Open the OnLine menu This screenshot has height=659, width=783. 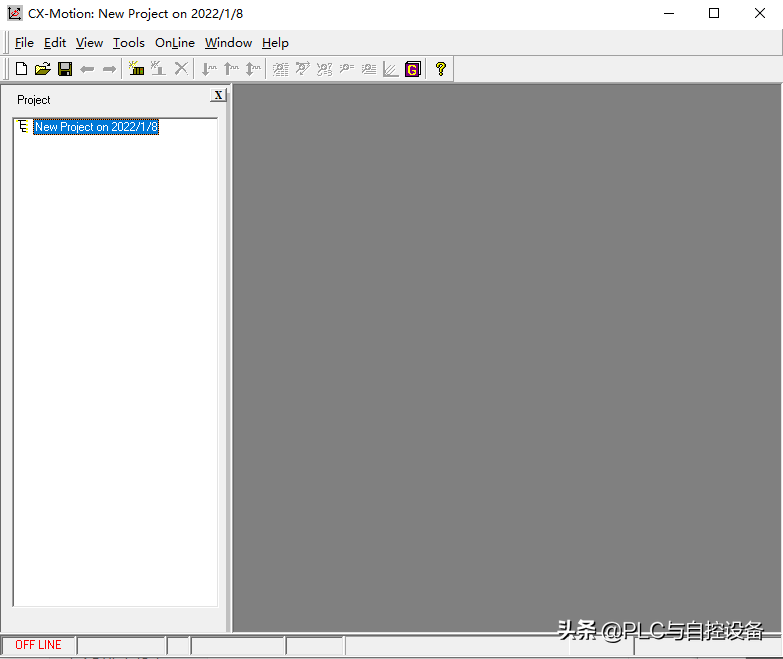pos(174,43)
